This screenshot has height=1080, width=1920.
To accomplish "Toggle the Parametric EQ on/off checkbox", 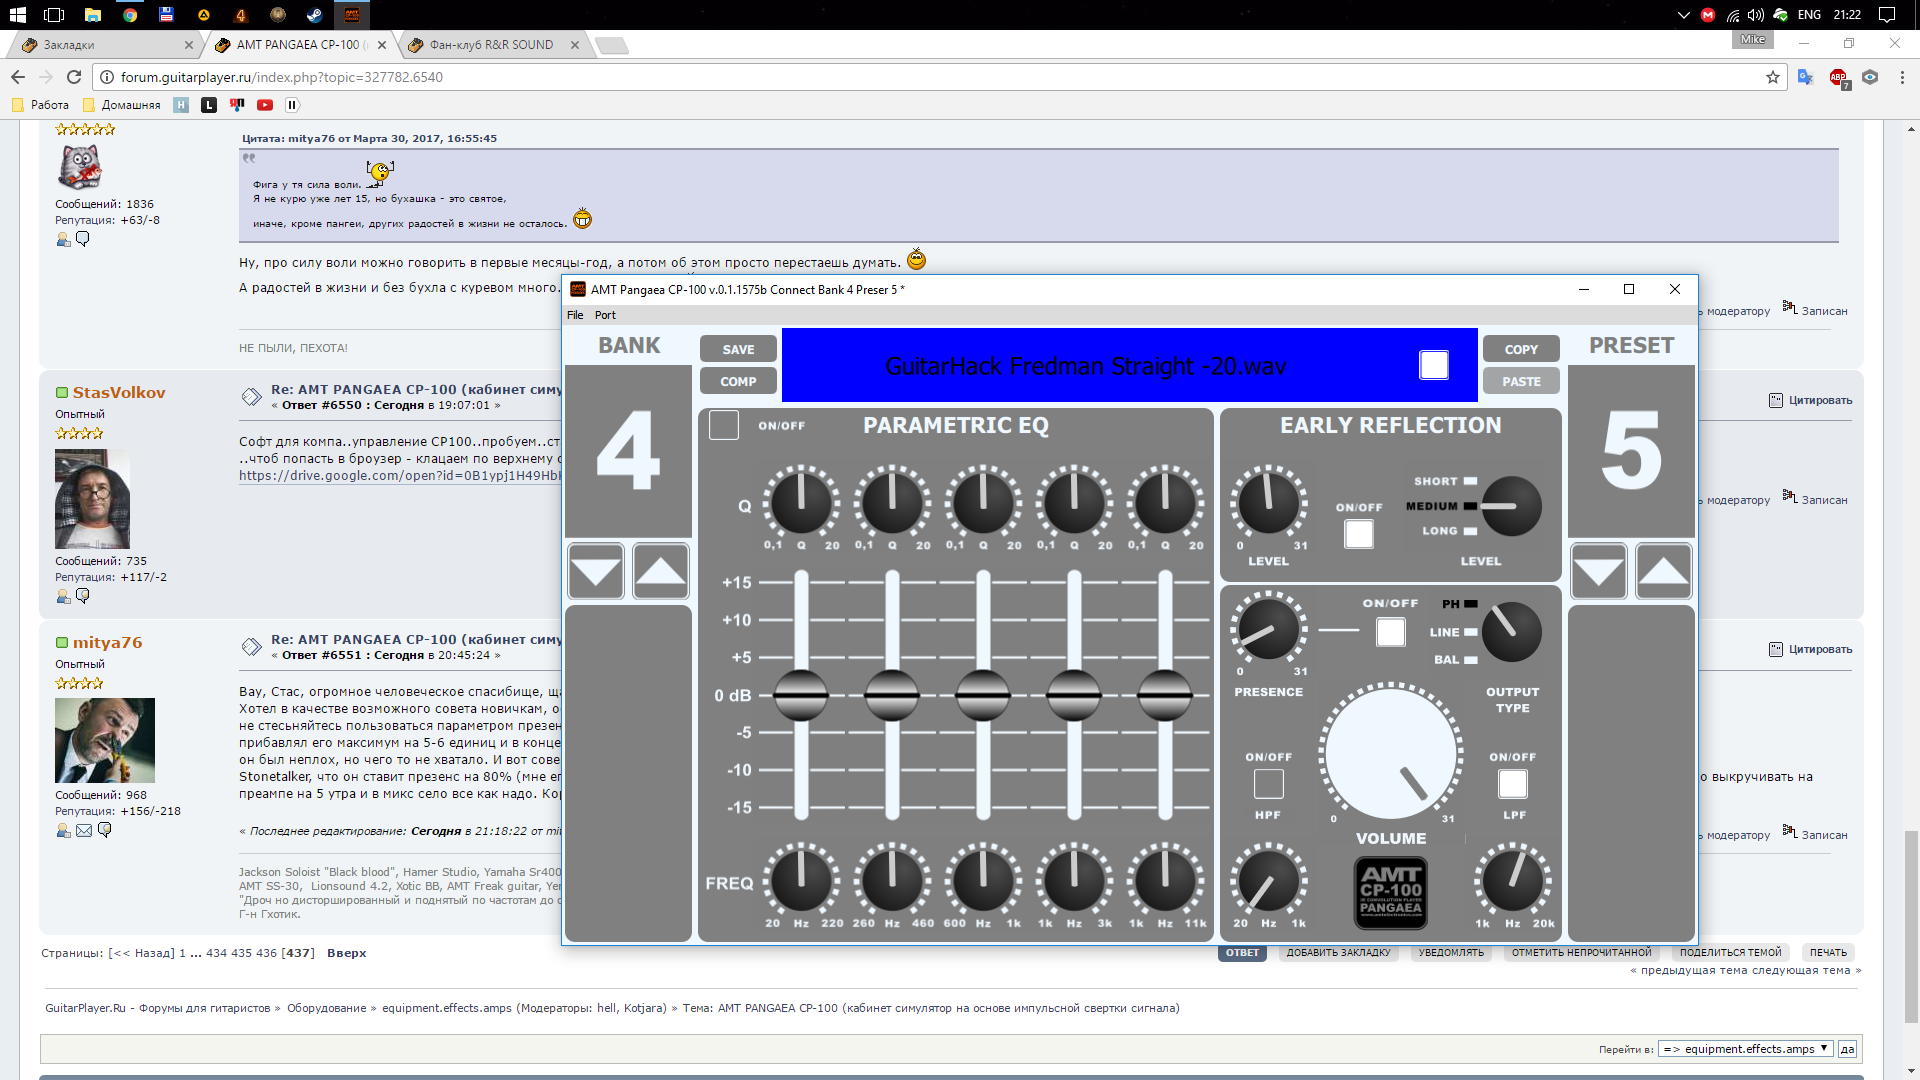I will coord(724,425).
